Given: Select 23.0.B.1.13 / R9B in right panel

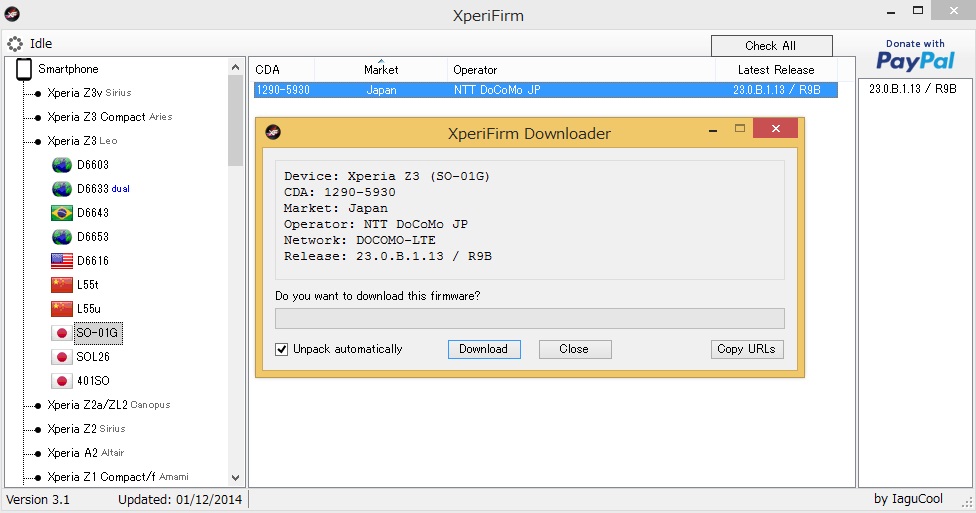Looking at the screenshot, I should [x=913, y=89].
